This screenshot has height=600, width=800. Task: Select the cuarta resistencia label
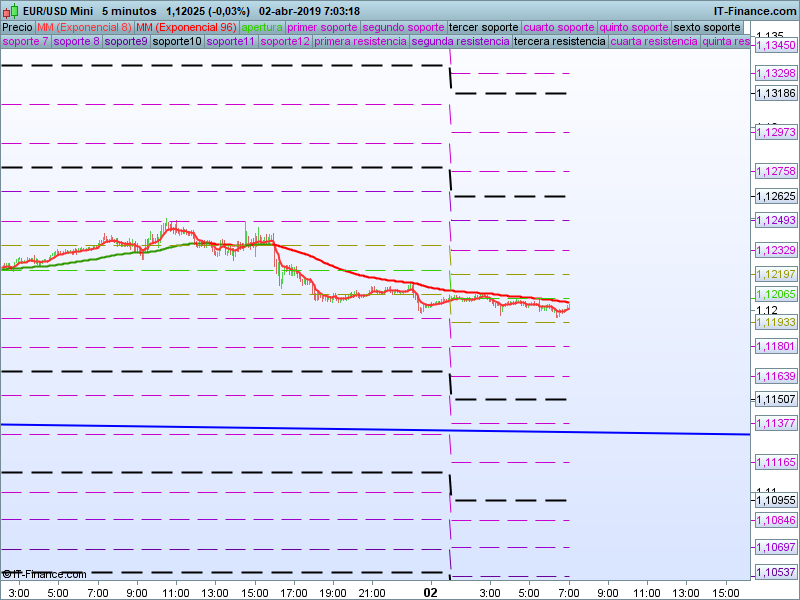(654, 42)
